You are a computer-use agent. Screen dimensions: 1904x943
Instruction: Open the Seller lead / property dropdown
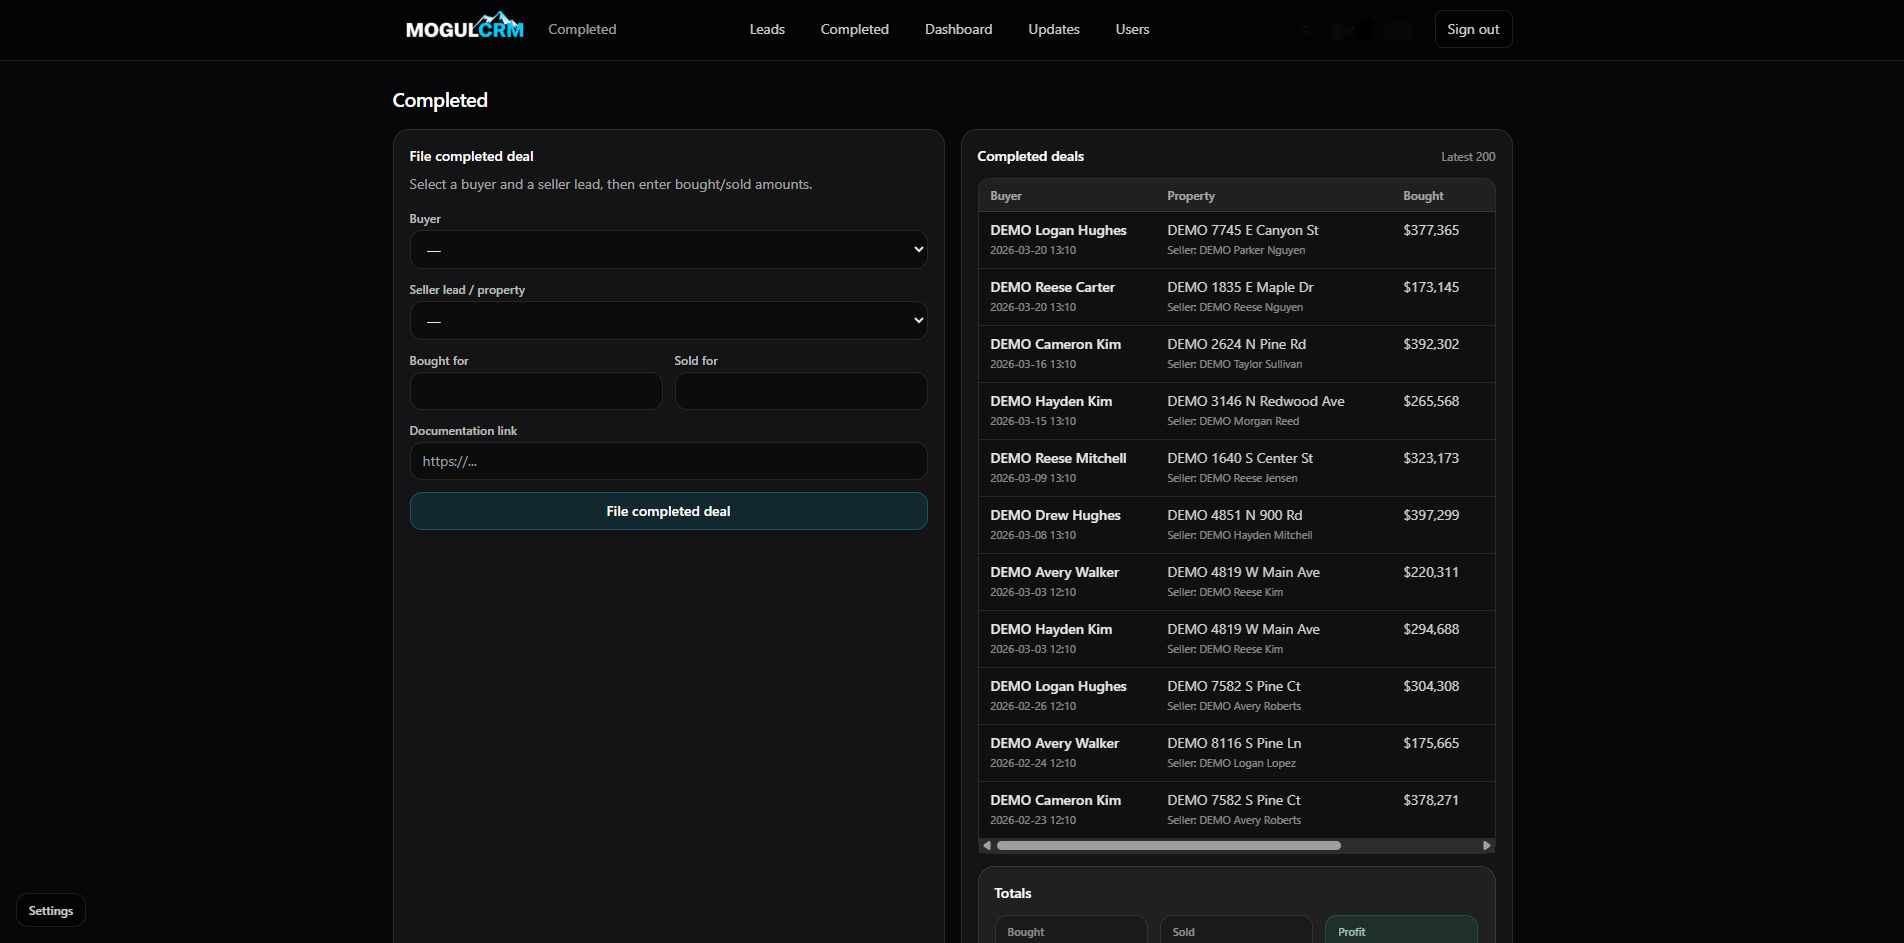click(667, 320)
